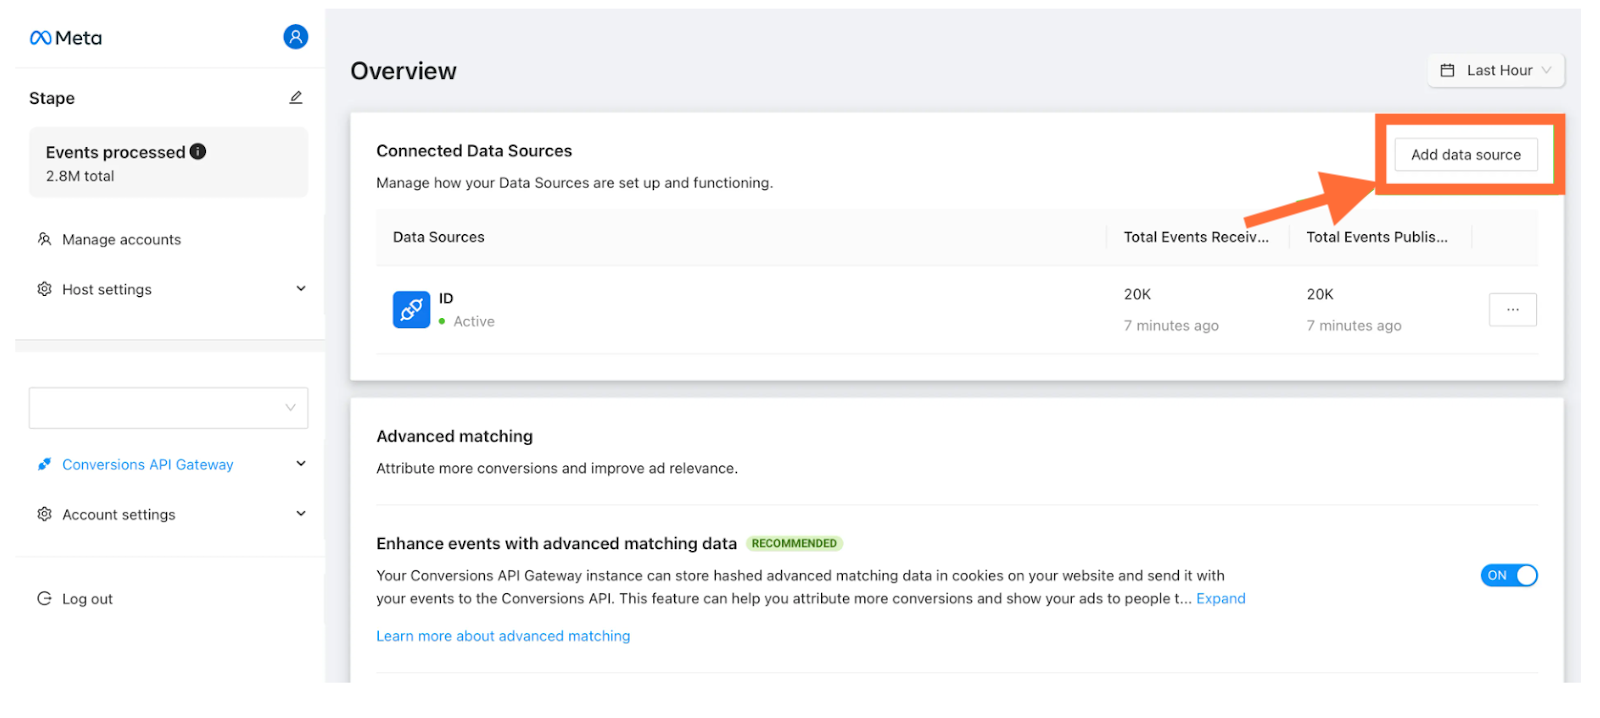Expand the Host settings chevron
This screenshot has height=718, width=1600.
pyautogui.click(x=301, y=288)
